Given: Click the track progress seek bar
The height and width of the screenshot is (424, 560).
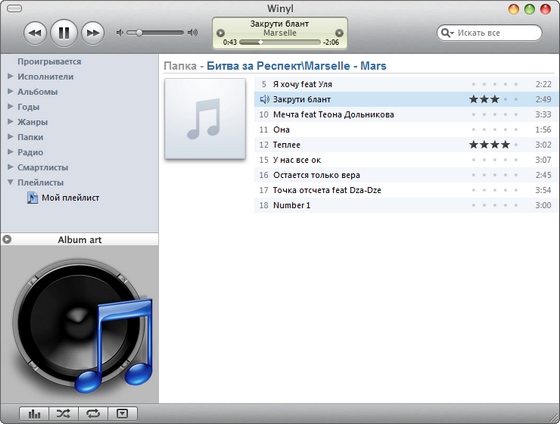Looking at the screenshot, I should pos(280,42).
